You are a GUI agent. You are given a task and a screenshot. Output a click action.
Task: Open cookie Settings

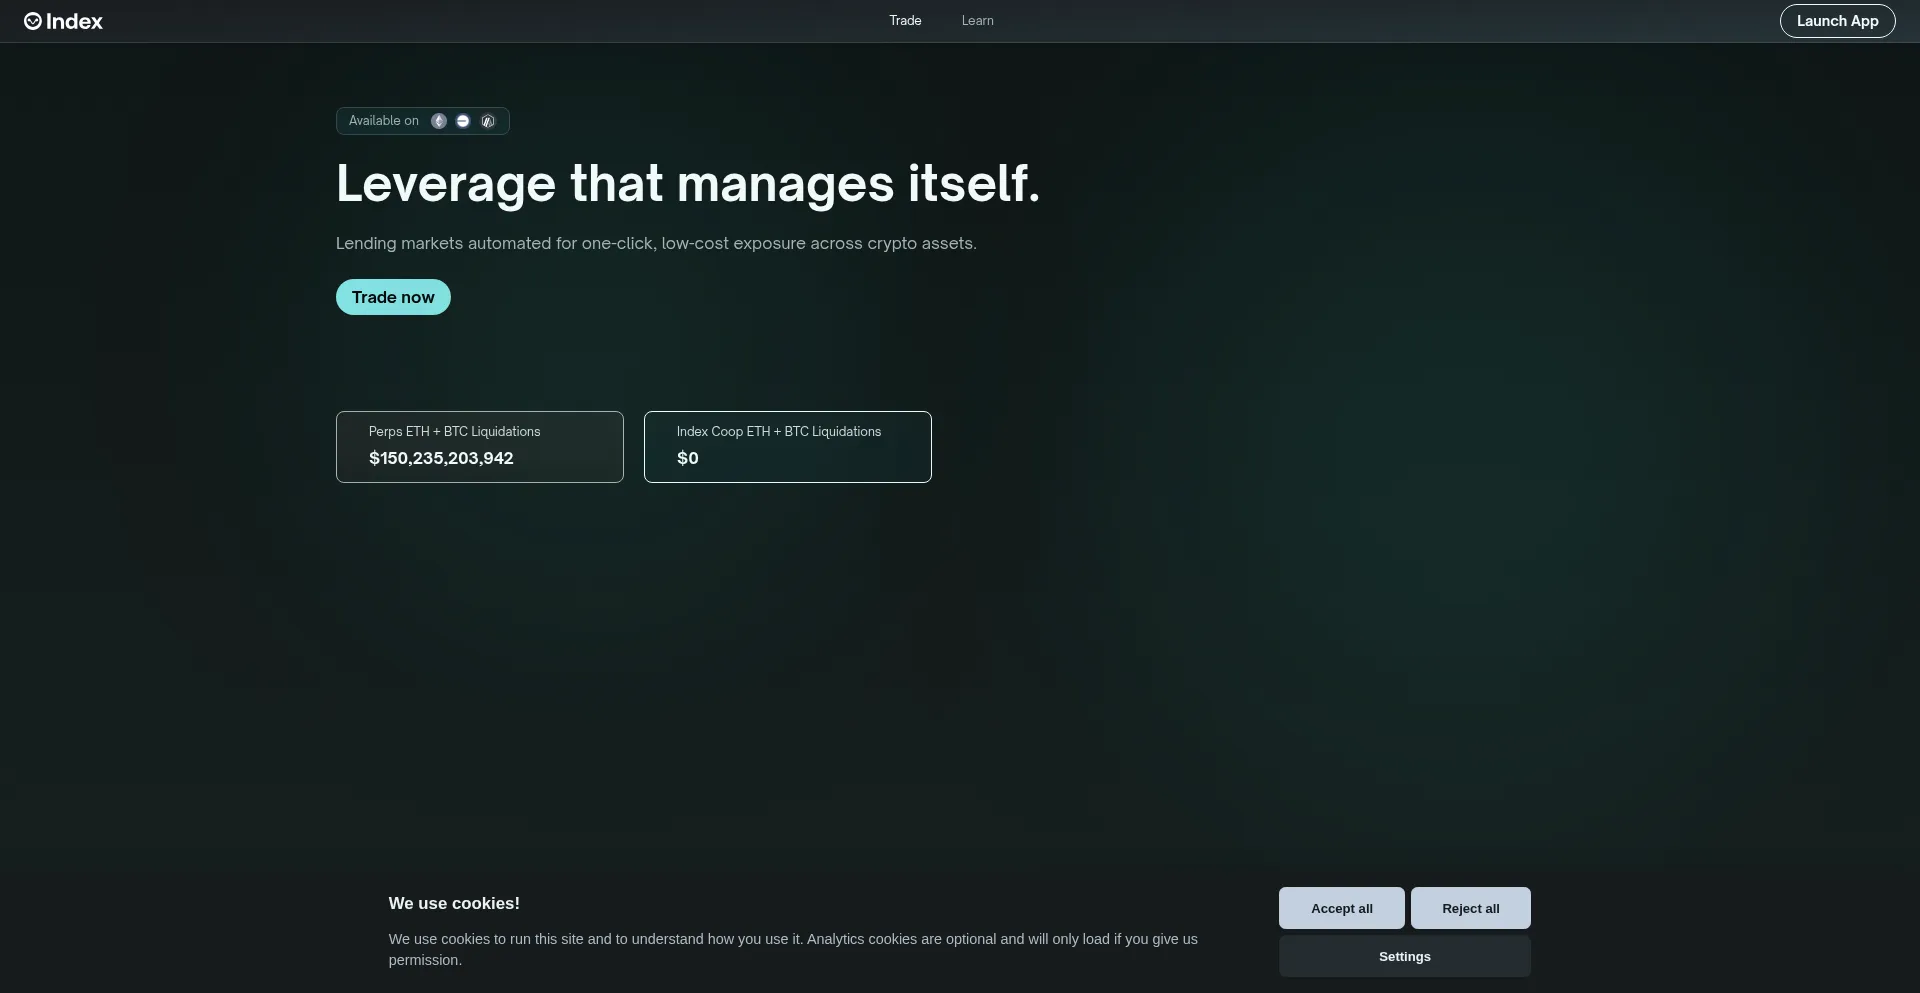tap(1404, 956)
